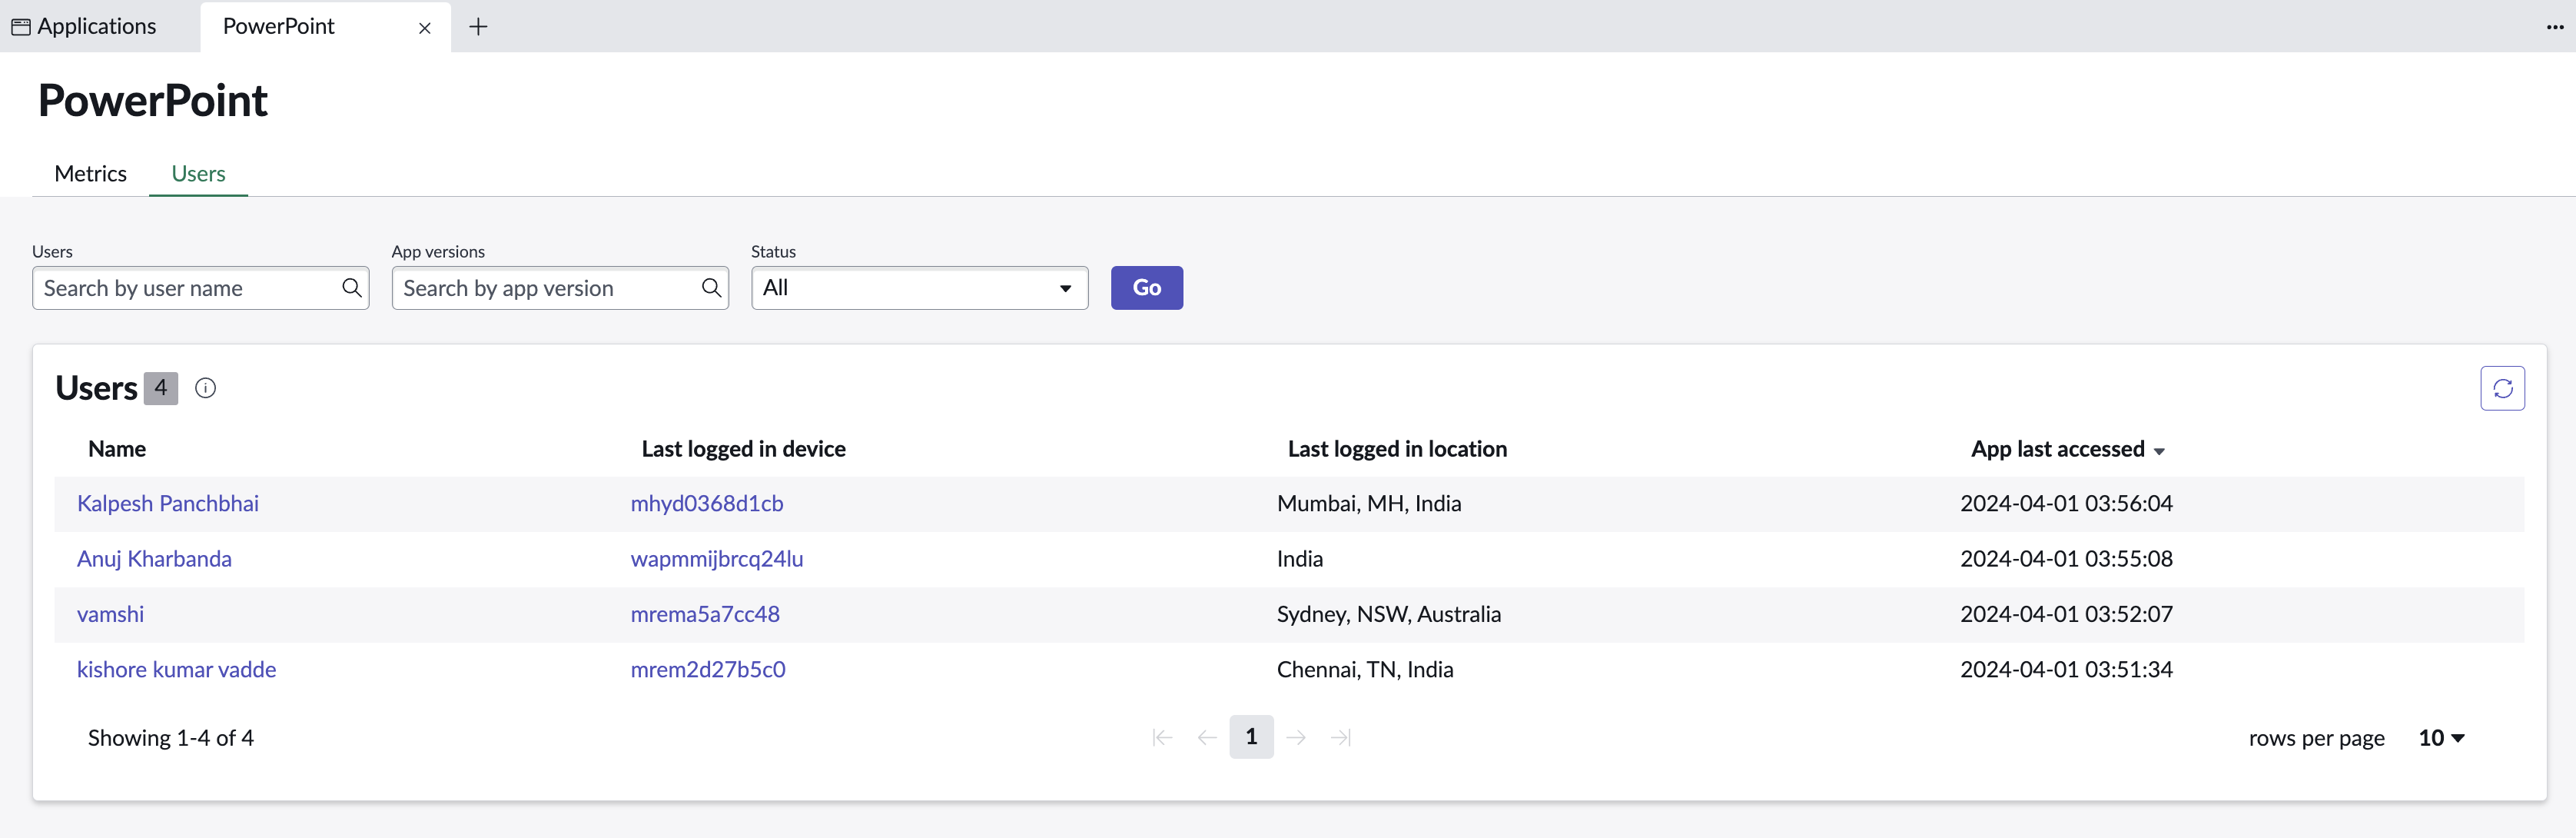This screenshot has width=2576, height=838.
Task: Open the Metrics tab
Action: click(x=90, y=173)
